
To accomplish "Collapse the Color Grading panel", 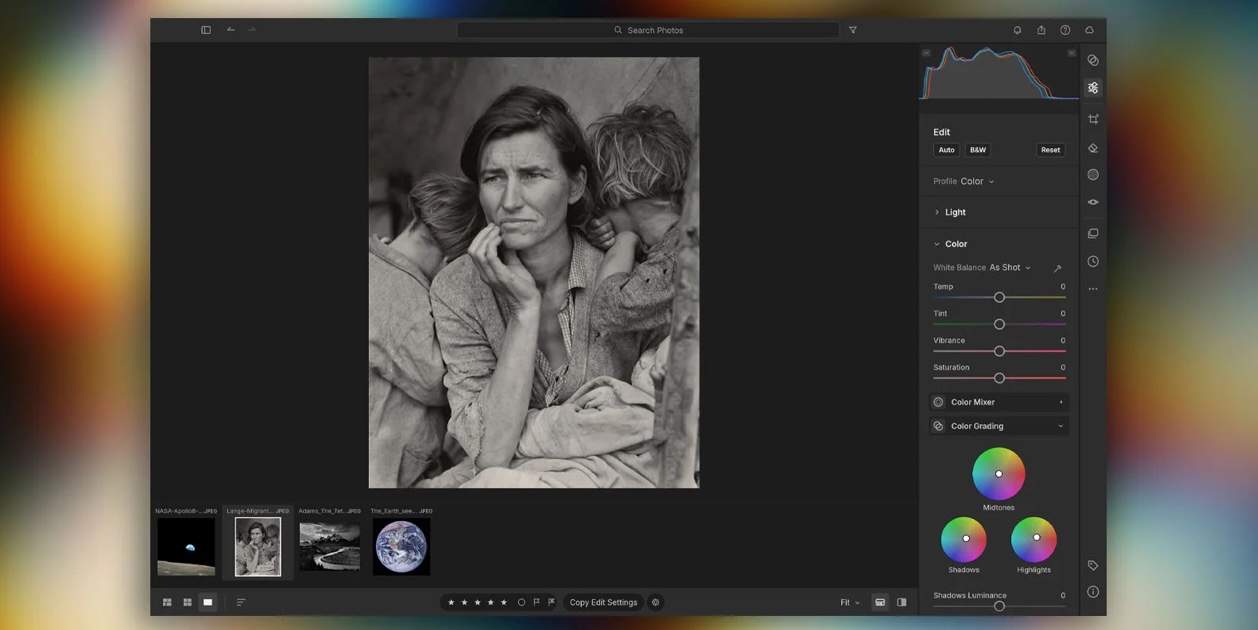I will point(999,426).
